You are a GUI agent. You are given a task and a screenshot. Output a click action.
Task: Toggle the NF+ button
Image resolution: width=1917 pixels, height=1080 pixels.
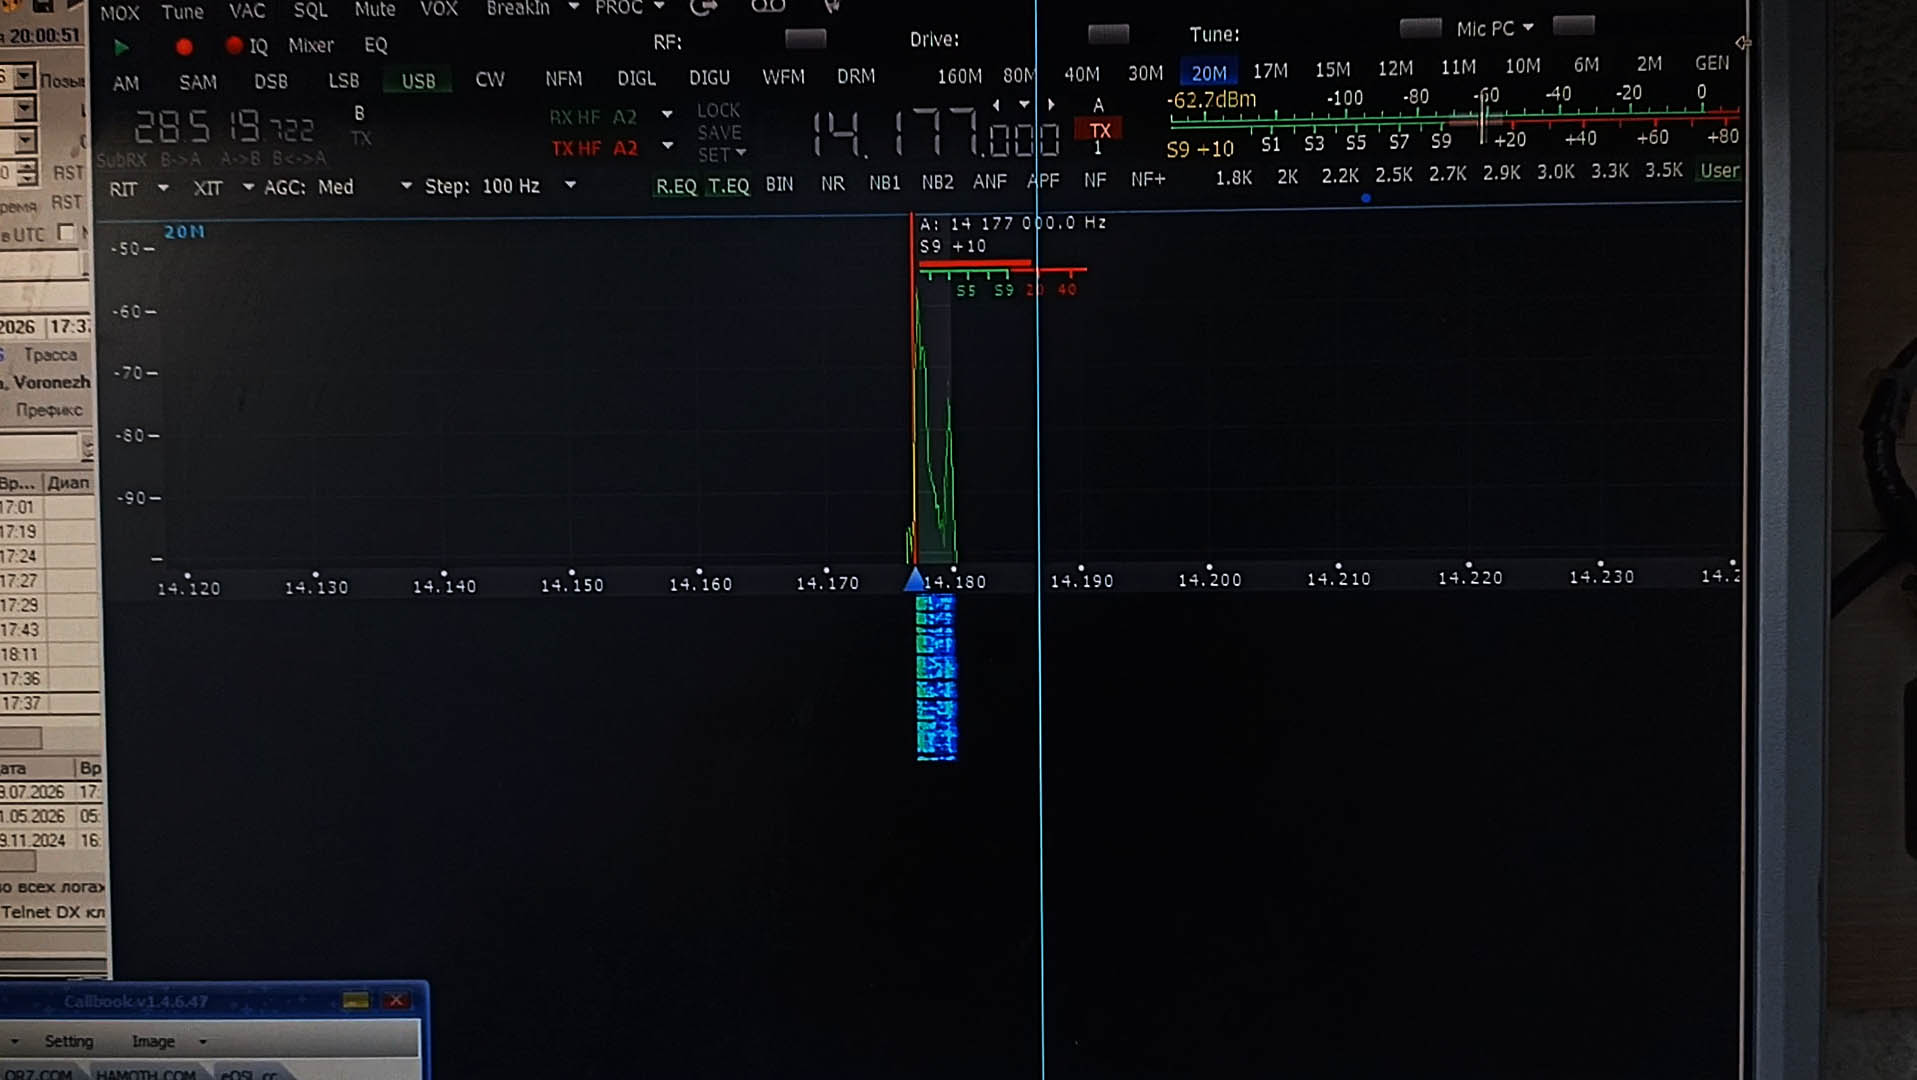[x=1148, y=179]
